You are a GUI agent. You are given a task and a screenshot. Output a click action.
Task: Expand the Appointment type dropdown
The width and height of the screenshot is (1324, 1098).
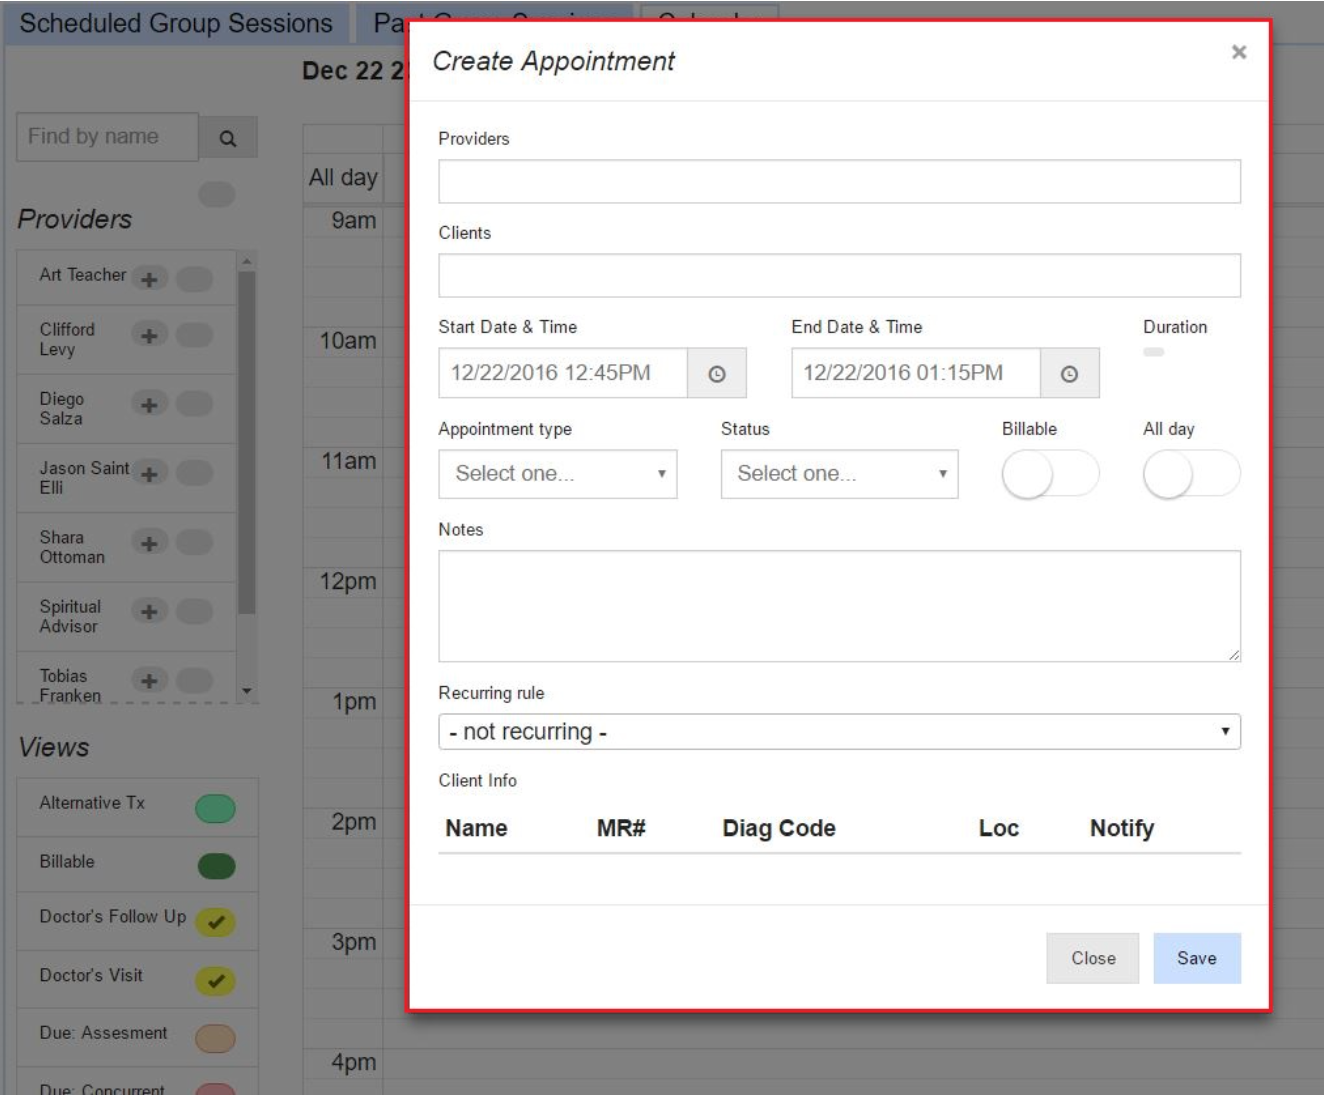(557, 474)
